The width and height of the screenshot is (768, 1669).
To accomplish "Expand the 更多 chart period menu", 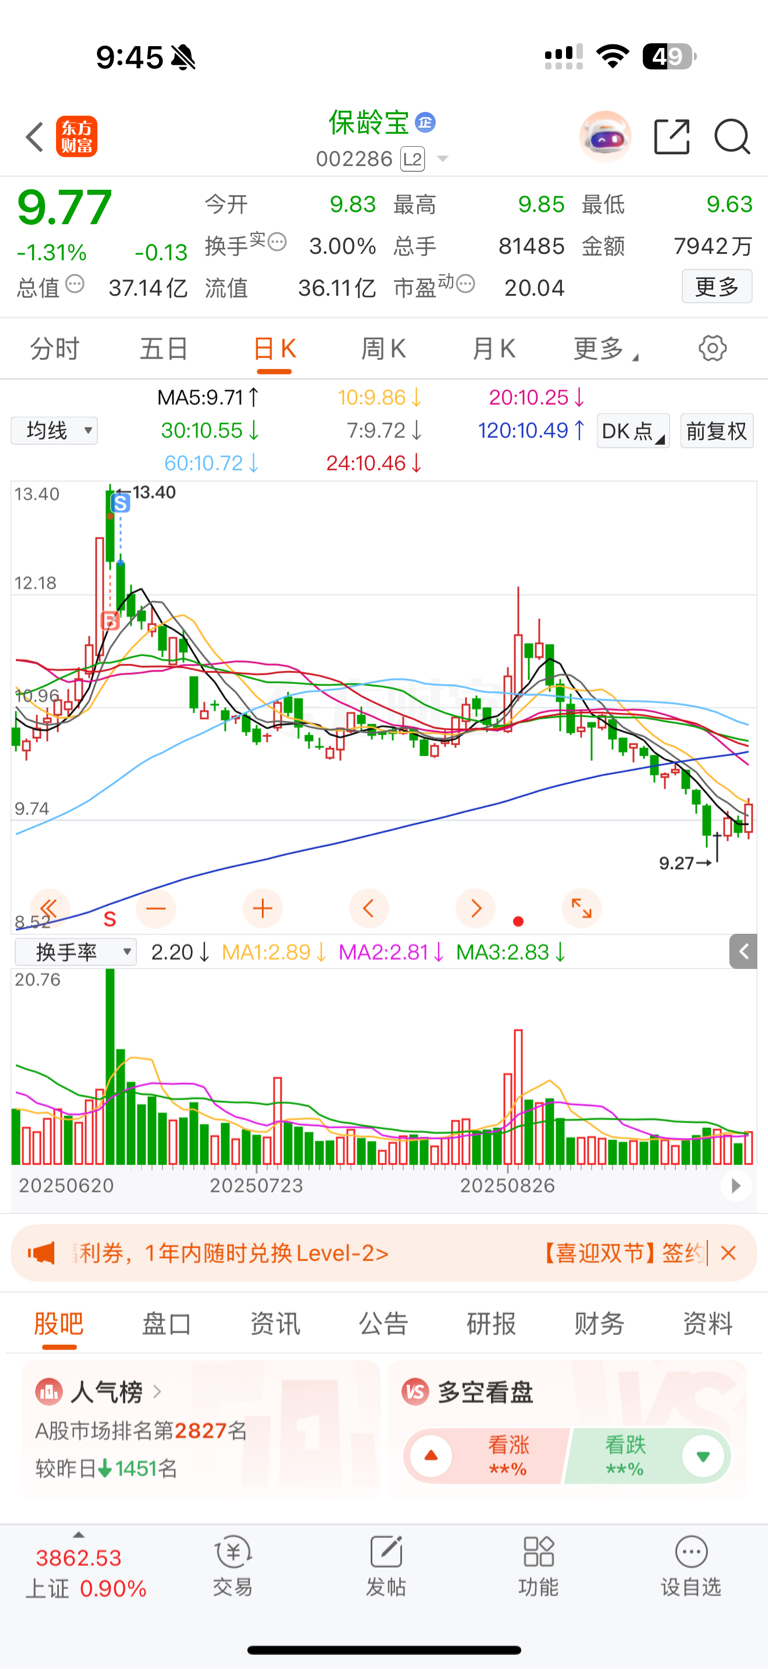I will (607, 348).
